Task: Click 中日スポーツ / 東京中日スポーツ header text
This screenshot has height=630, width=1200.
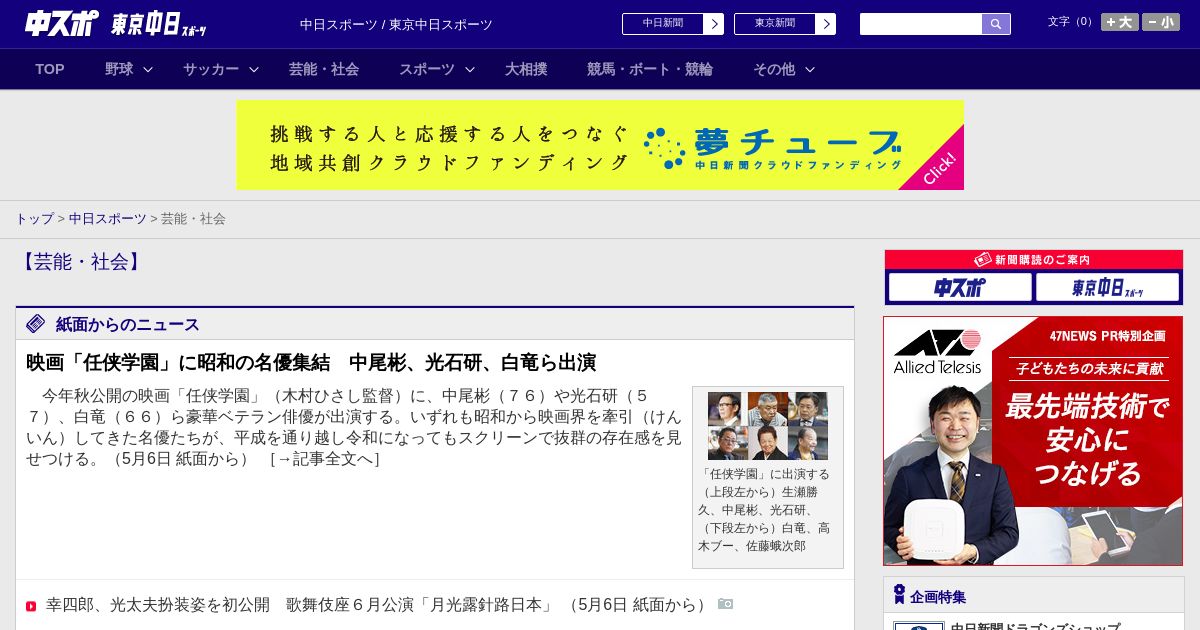Action: [396, 24]
